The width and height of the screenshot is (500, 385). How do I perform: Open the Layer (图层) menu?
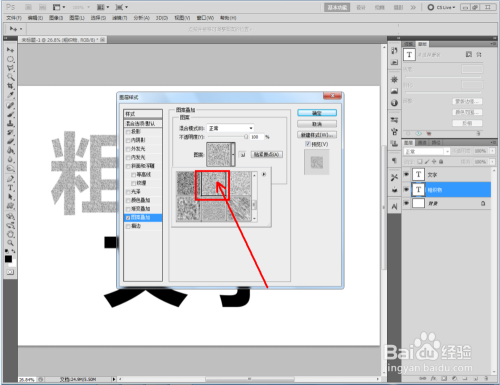(77, 18)
